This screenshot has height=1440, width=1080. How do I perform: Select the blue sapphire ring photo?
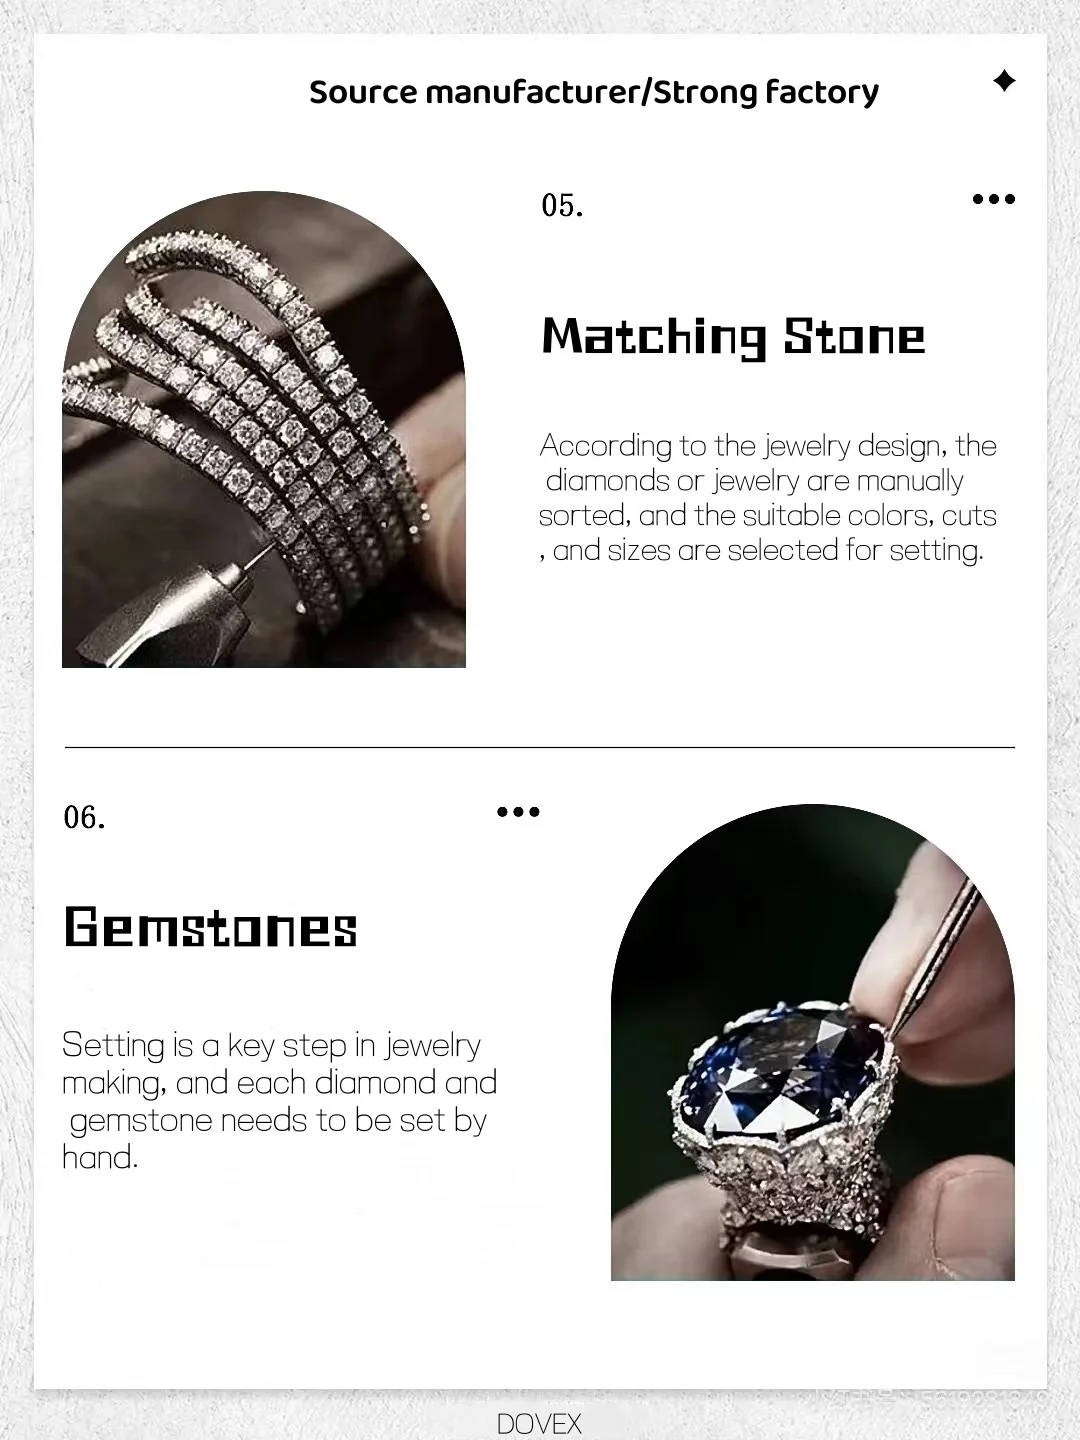pos(813,1042)
